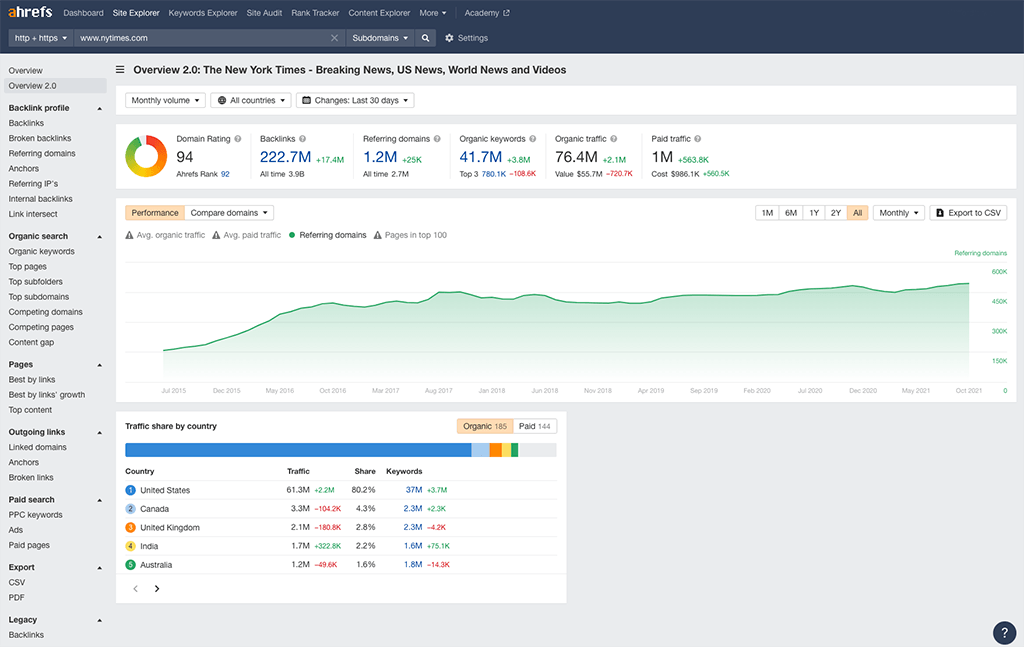Open http + https protocol dropdown
The image size is (1024, 647).
[40, 38]
